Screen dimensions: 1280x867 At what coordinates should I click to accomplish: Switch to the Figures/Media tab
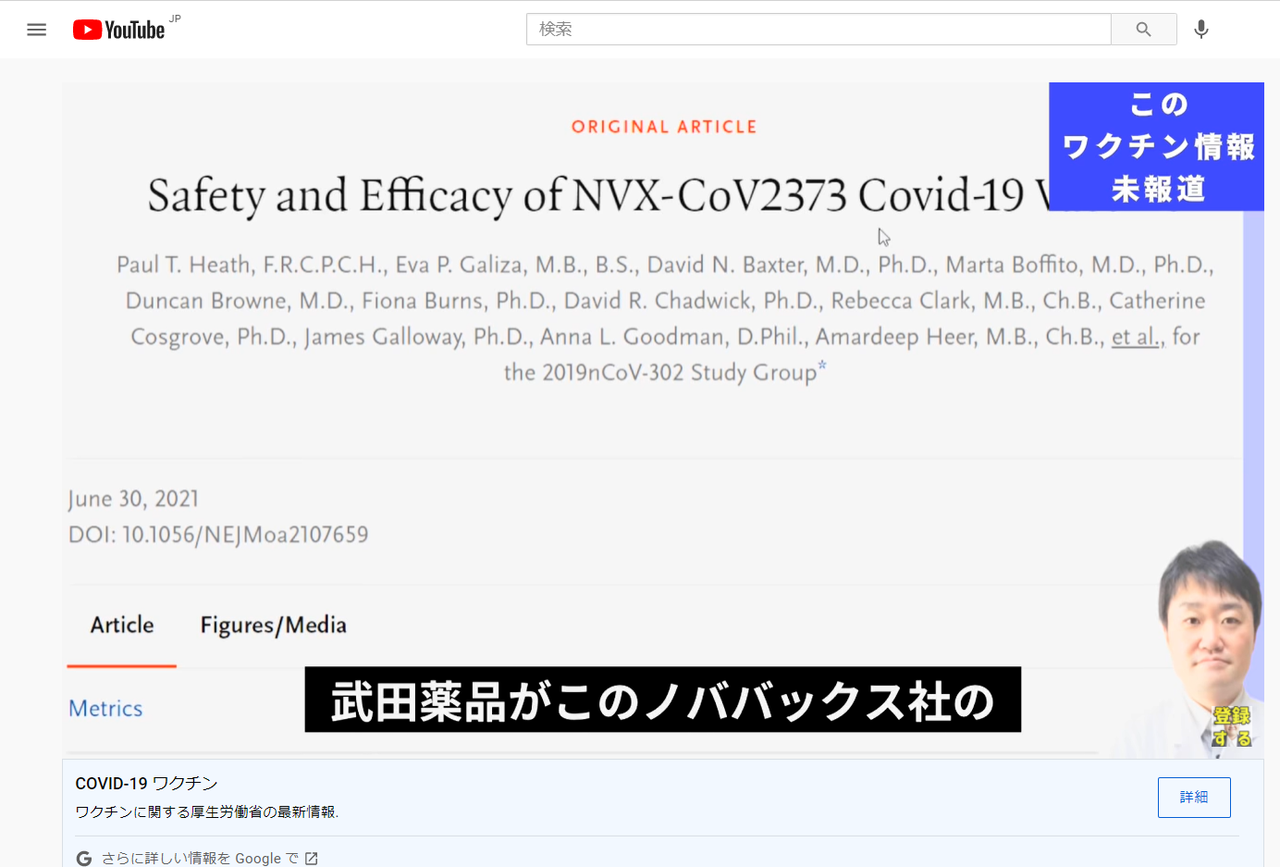[273, 625]
